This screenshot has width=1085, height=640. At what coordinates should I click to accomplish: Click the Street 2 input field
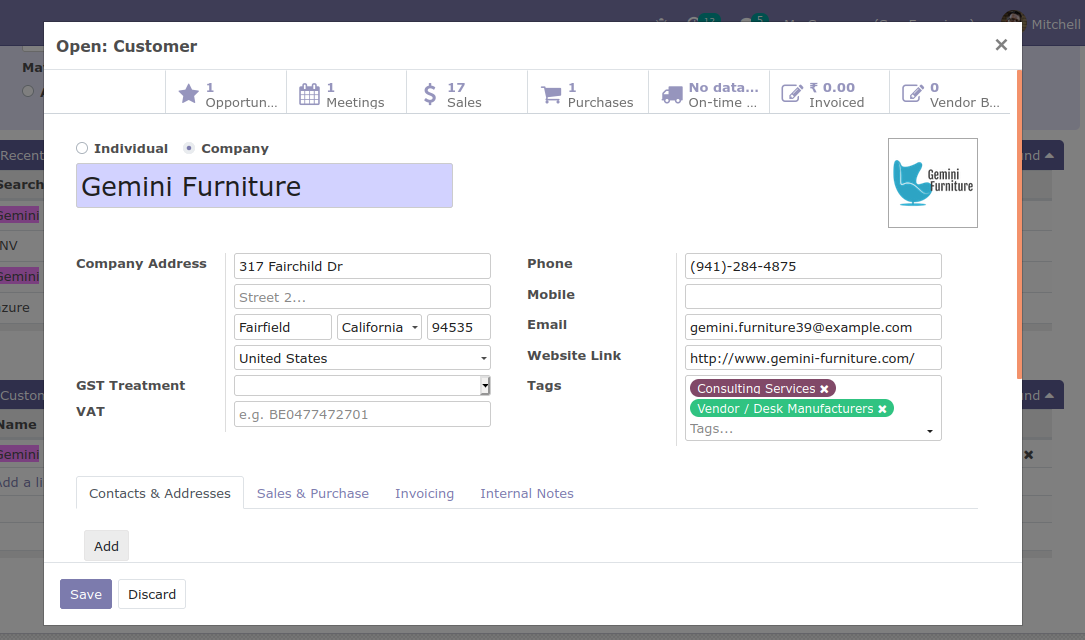pyautogui.click(x=362, y=297)
